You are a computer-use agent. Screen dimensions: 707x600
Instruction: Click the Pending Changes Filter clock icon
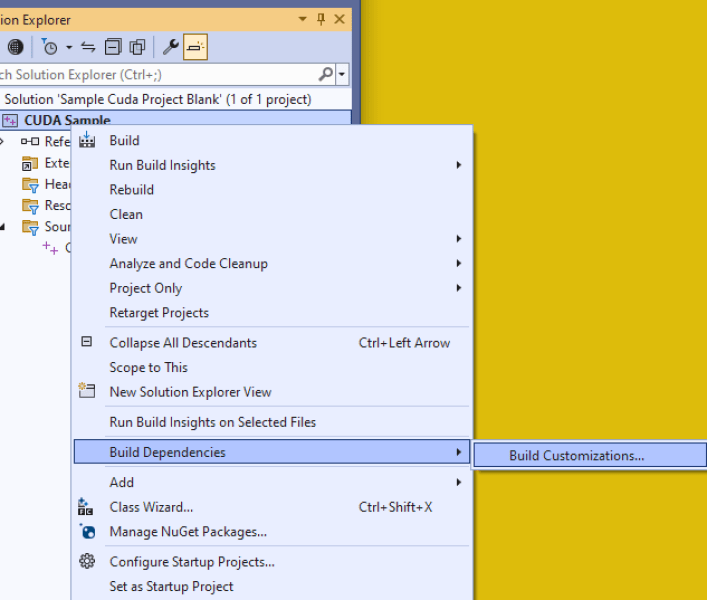(x=49, y=47)
